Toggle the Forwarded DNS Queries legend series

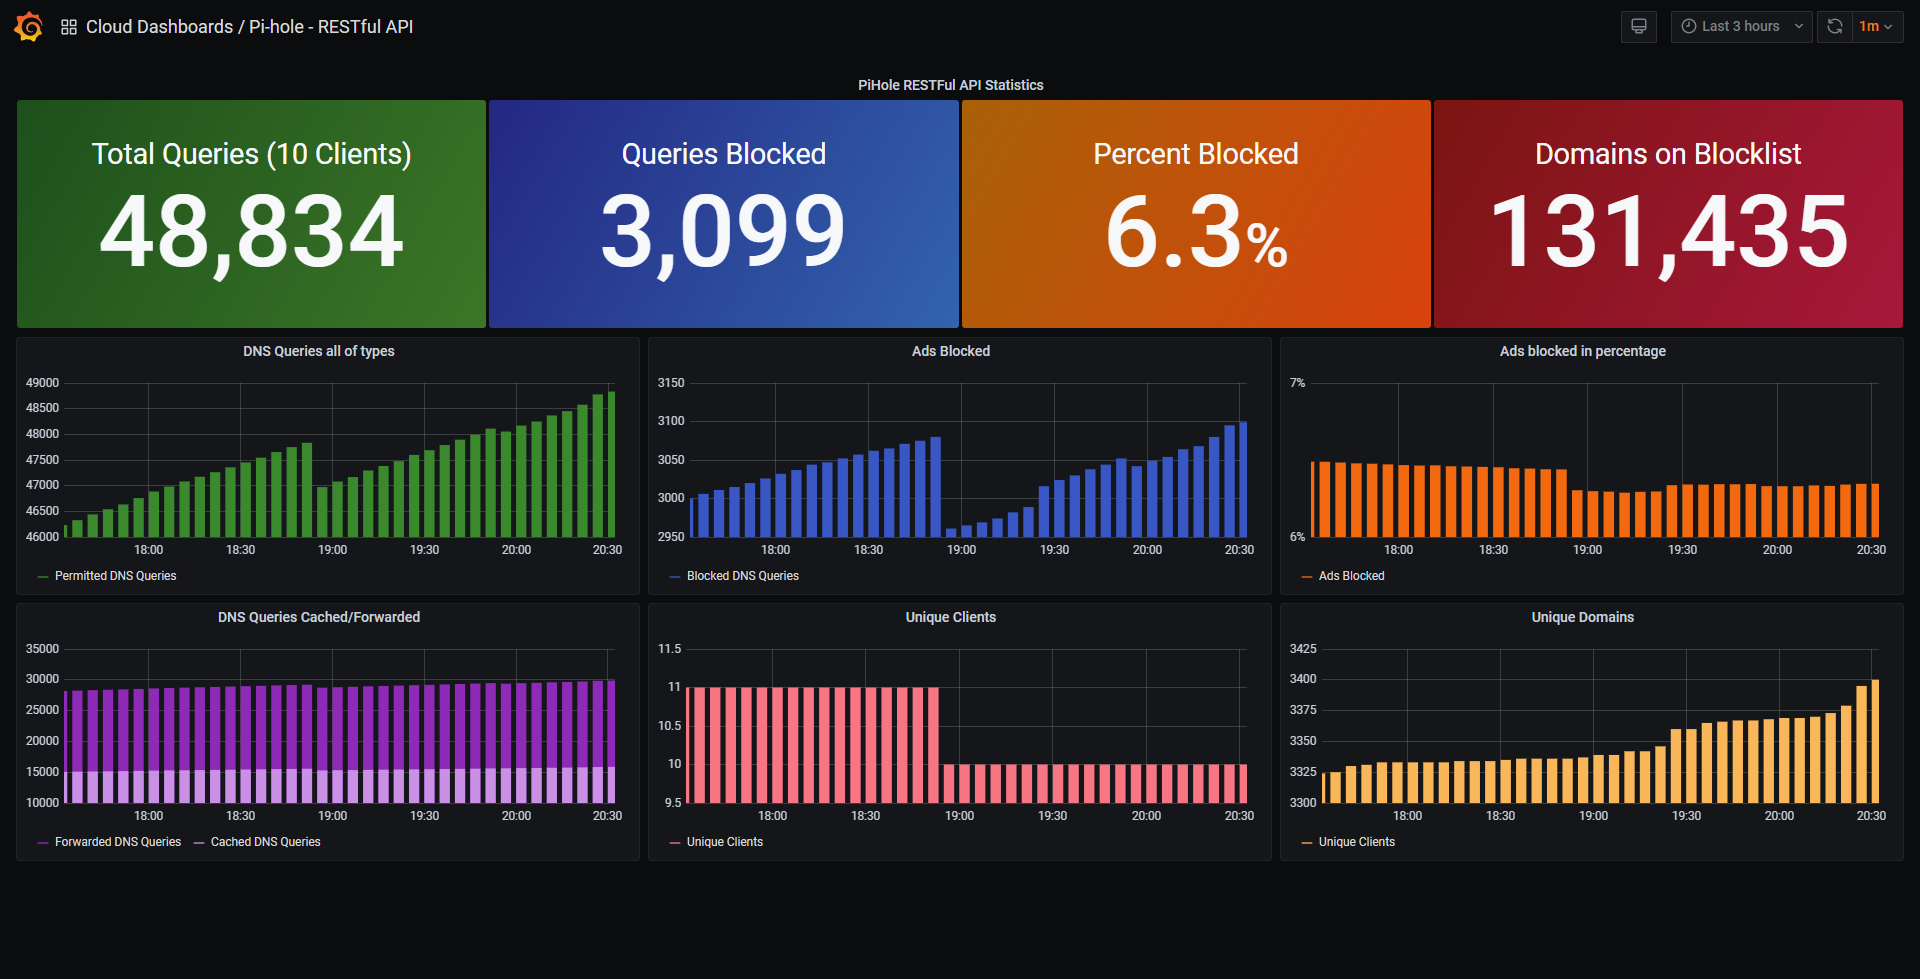coord(118,842)
